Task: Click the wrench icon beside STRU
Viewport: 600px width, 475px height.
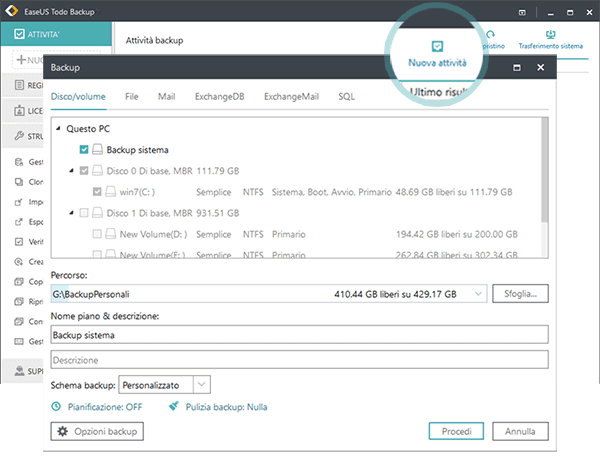Action: pos(19,136)
